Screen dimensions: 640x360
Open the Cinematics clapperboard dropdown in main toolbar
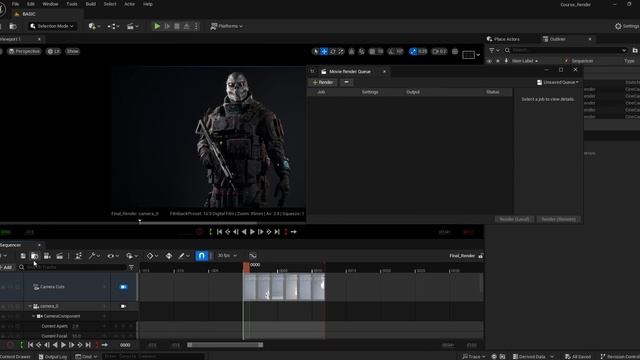pos(133,26)
